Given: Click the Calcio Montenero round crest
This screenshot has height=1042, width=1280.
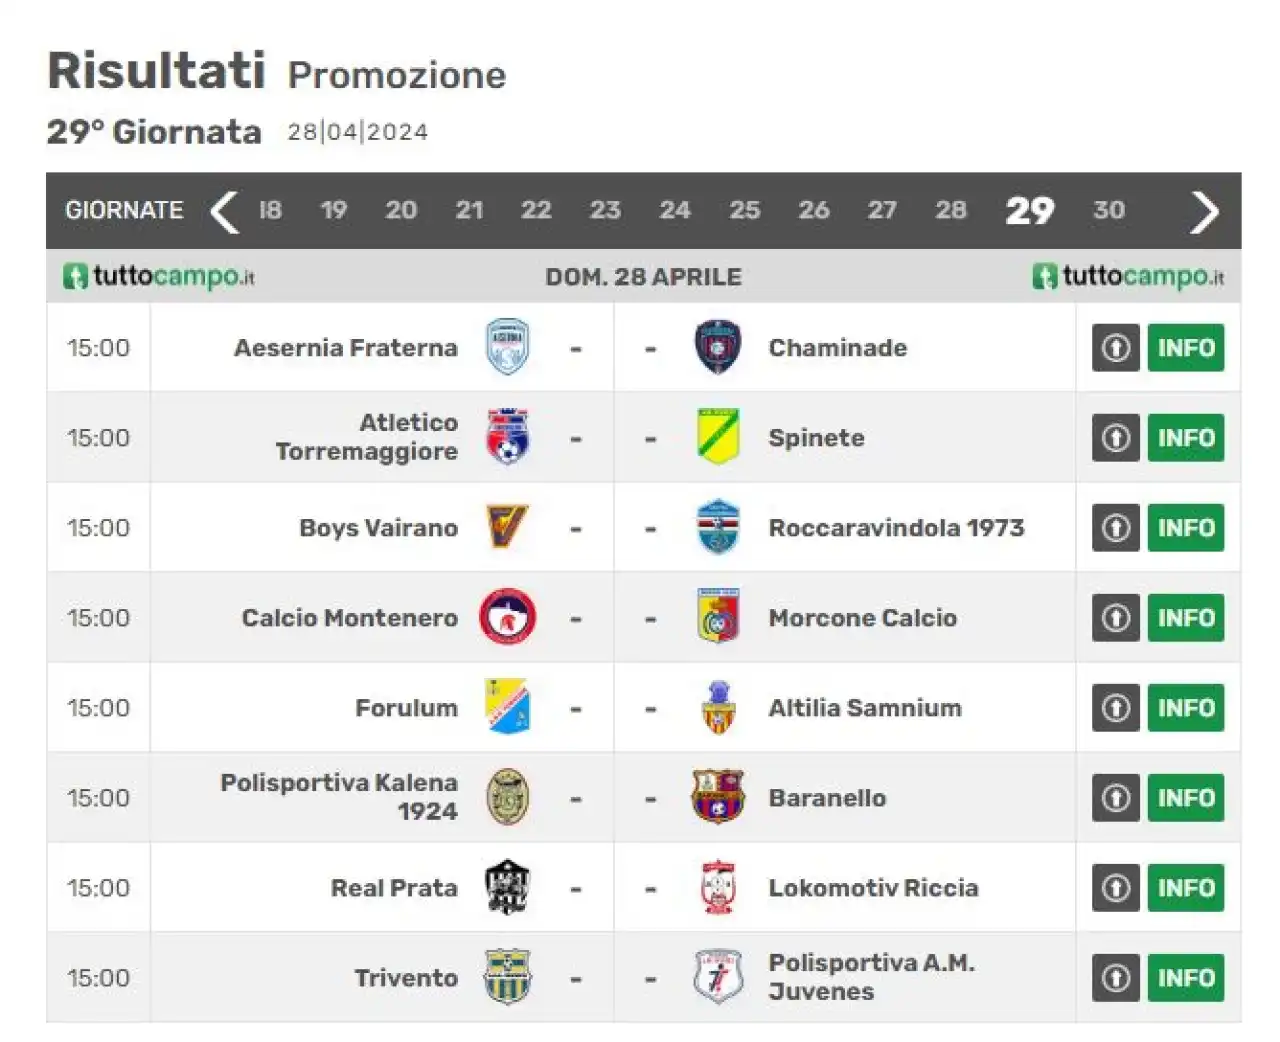Looking at the screenshot, I should point(507,617).
